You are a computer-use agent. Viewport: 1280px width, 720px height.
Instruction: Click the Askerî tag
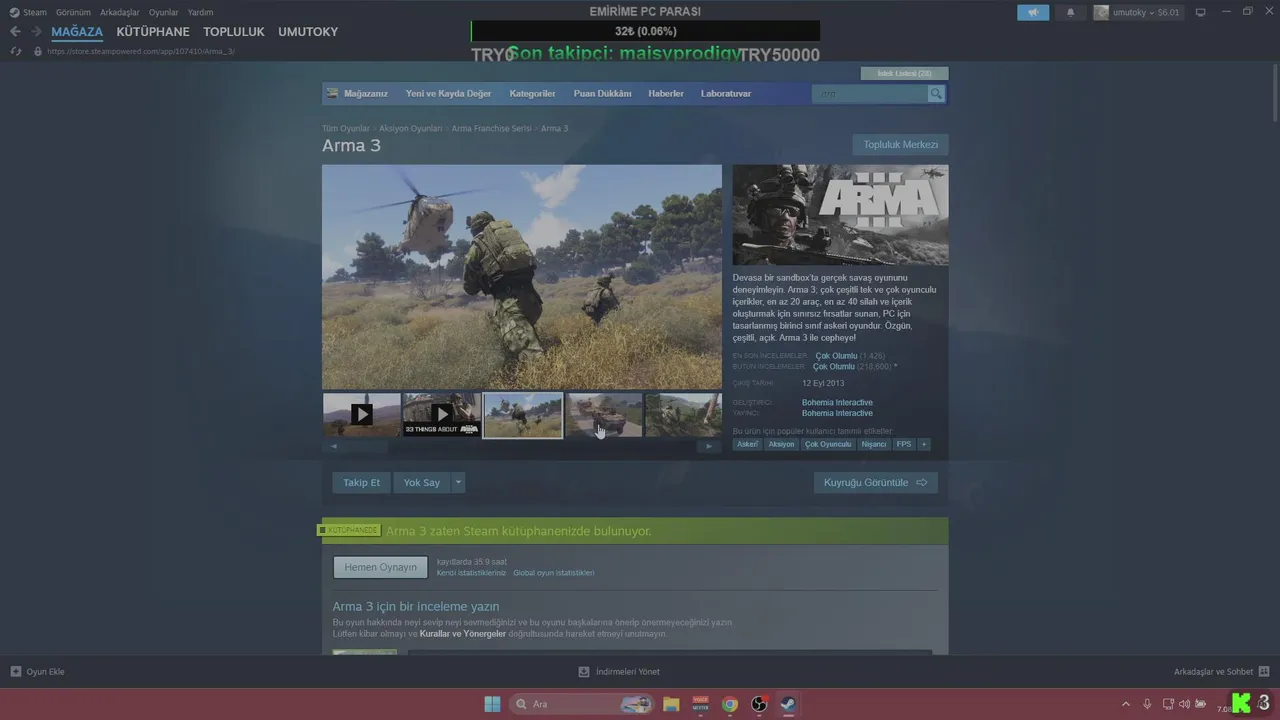(747, 444)
